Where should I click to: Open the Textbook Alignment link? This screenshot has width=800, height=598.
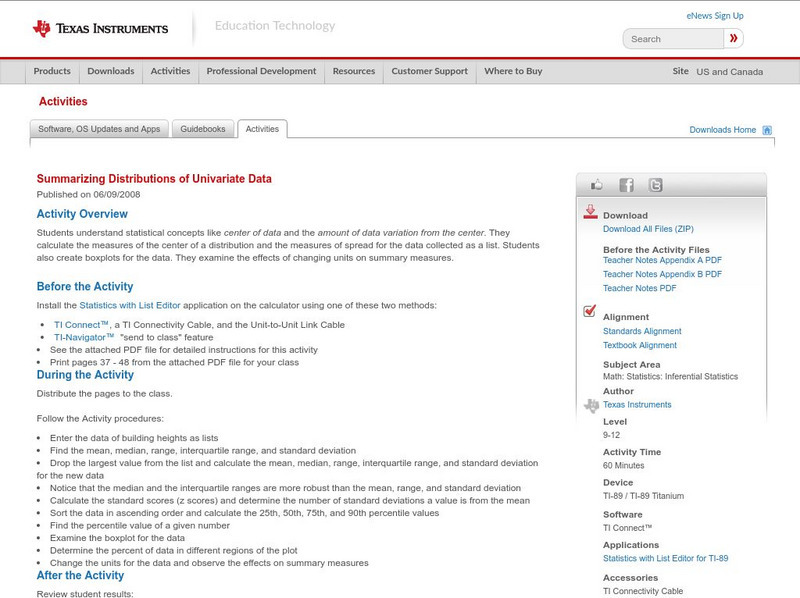click(x=640, y=345)
